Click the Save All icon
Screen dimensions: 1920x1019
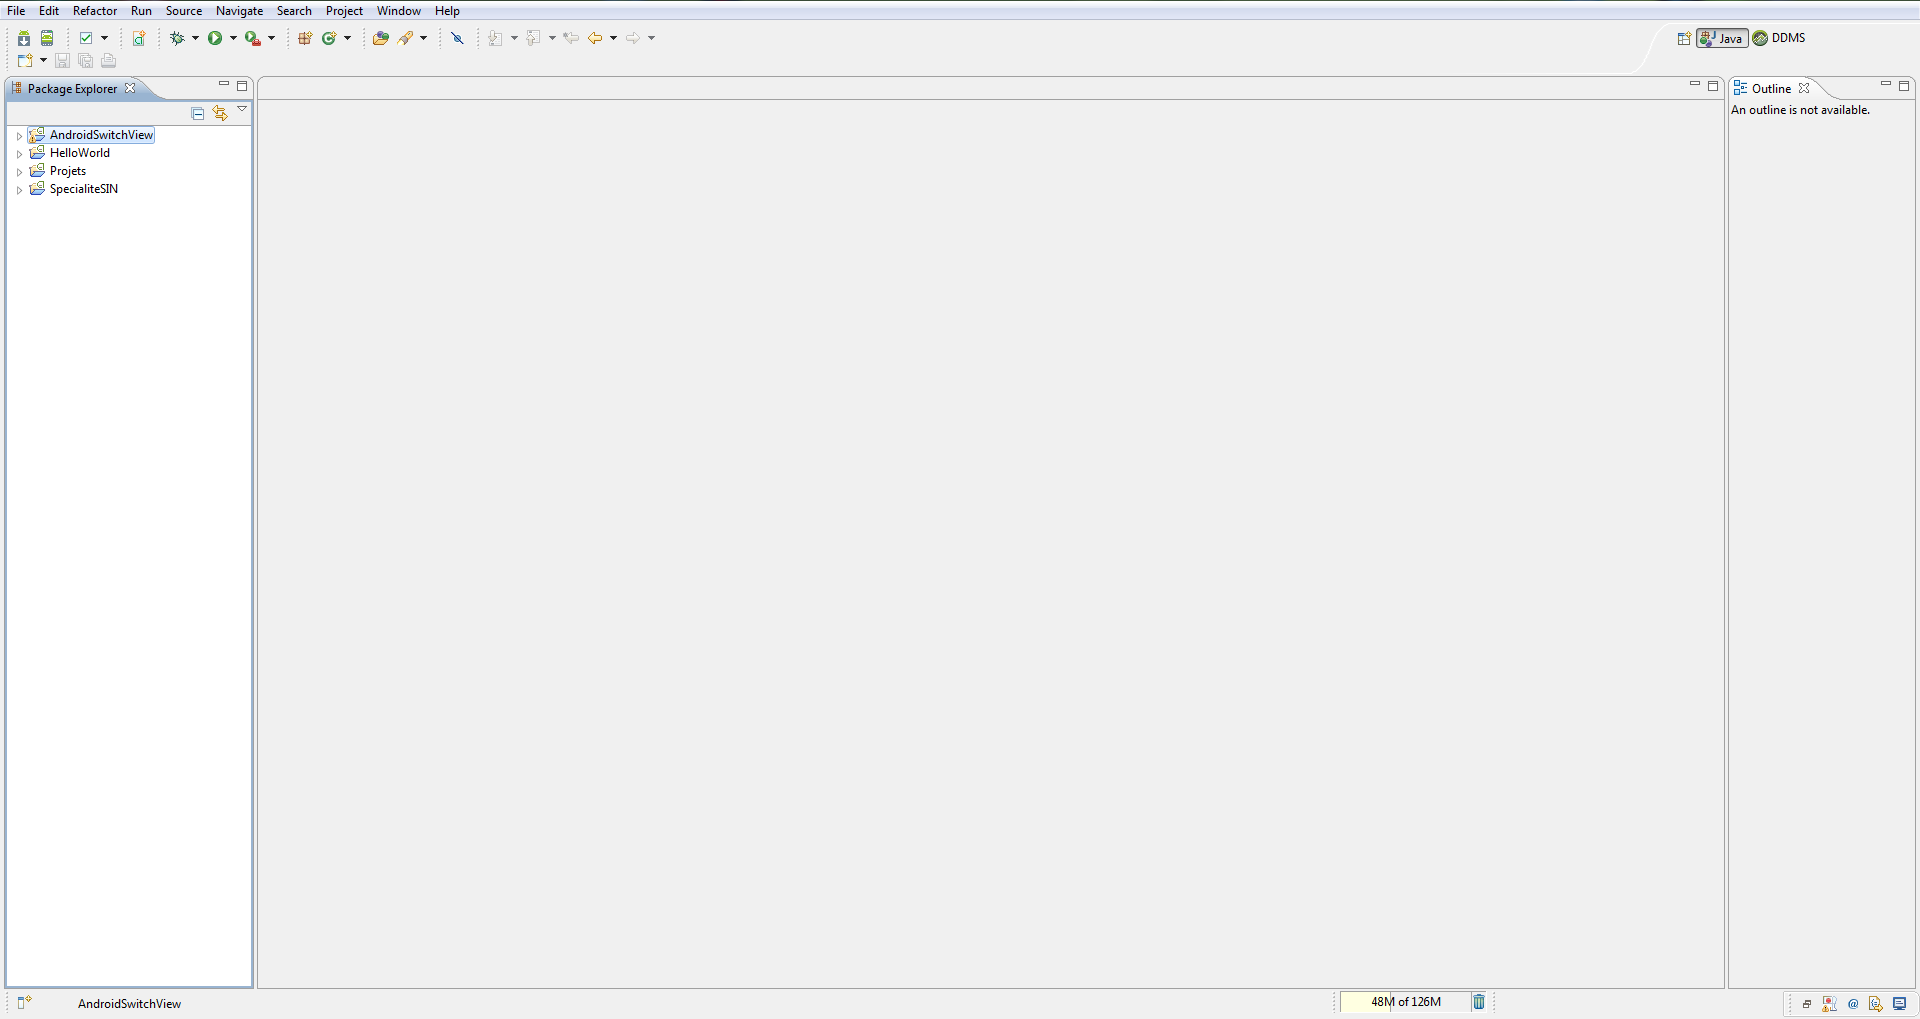86,61
